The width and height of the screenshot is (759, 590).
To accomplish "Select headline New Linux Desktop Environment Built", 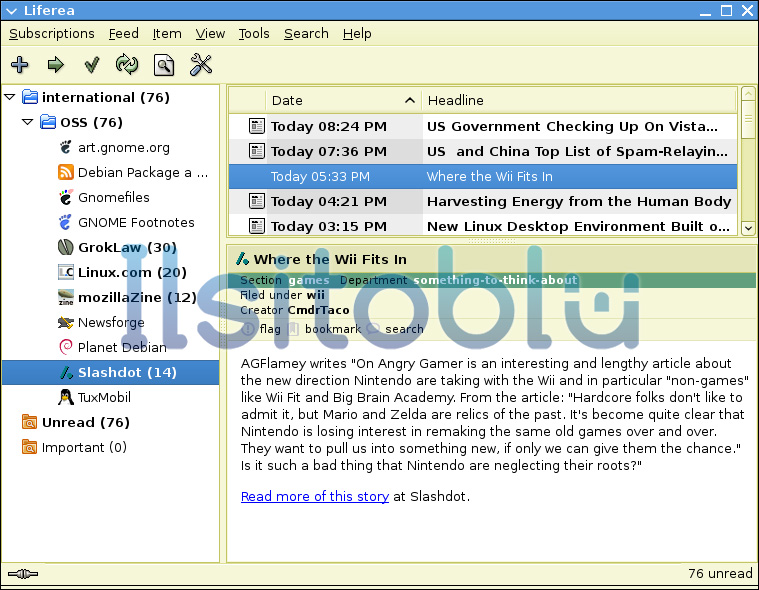I will (x=483, y=226).
